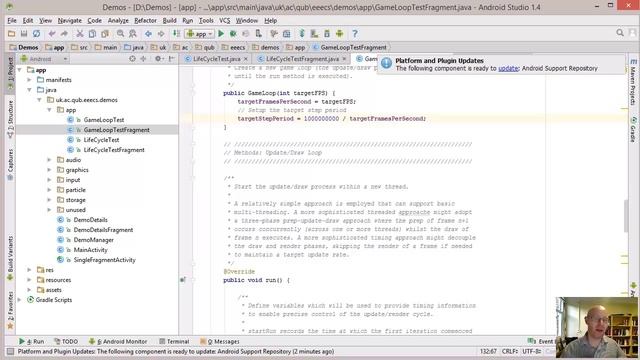Toggle the Captures side panel

tap(10, 164)
